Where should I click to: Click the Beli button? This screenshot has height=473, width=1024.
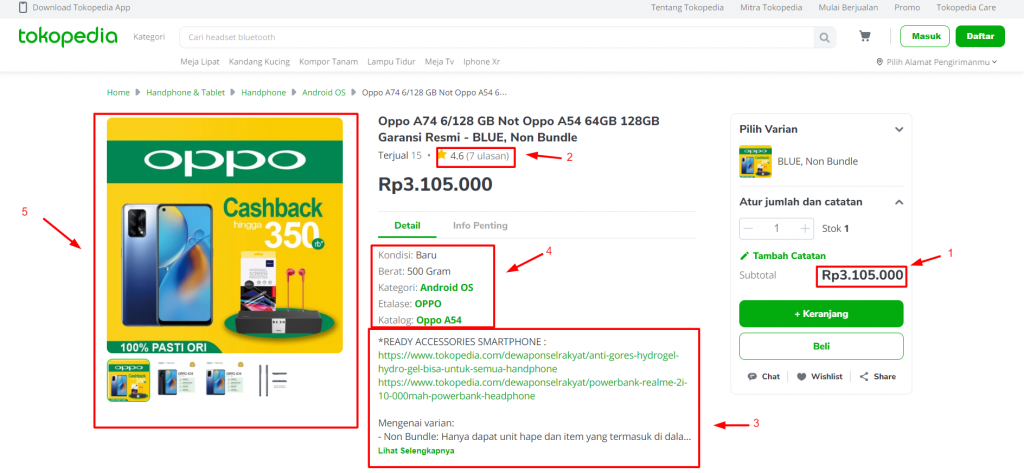pos(821,346)
